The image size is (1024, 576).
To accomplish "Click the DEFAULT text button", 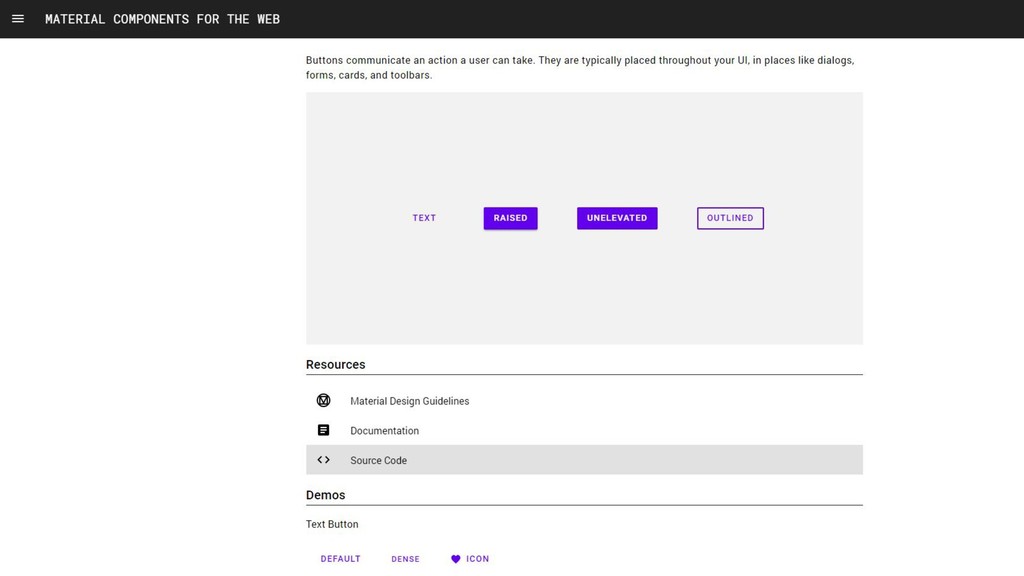I will (x=340, y=559).
